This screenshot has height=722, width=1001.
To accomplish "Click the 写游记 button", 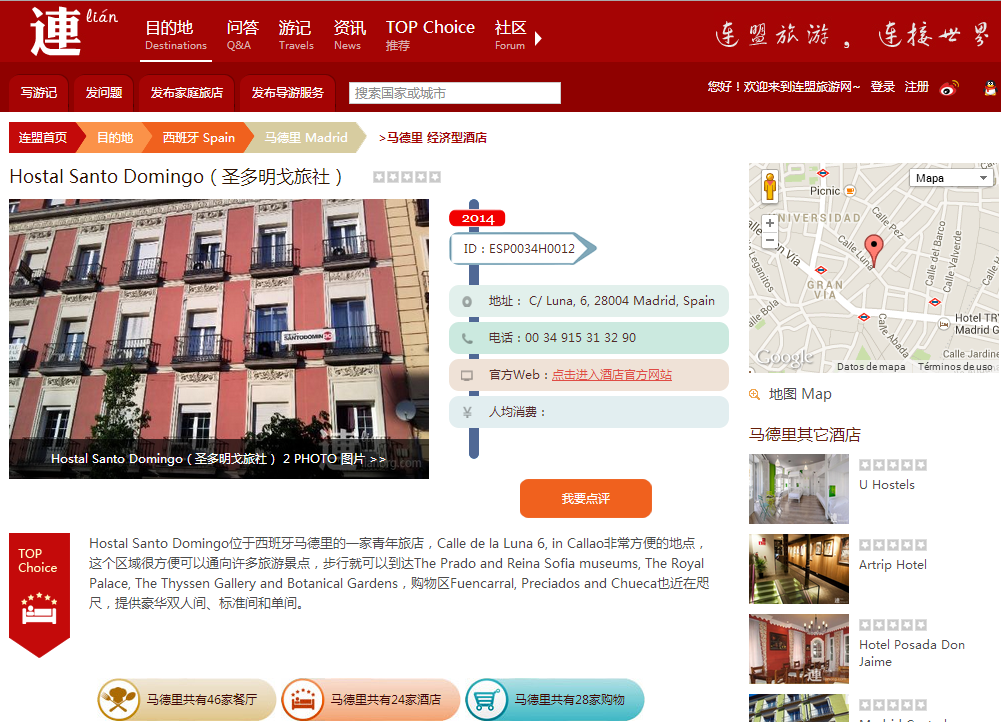I will click(39, 93).
